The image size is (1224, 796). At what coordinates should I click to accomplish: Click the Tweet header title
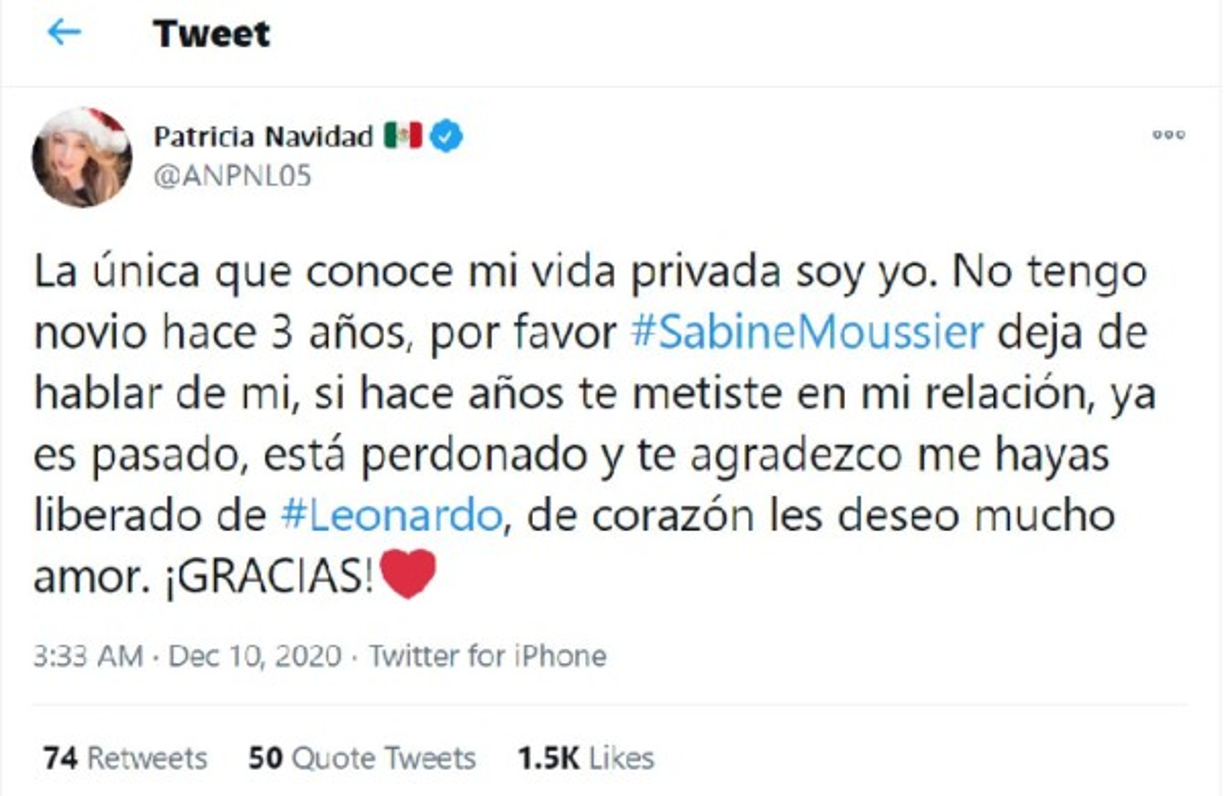click(210, 31)
